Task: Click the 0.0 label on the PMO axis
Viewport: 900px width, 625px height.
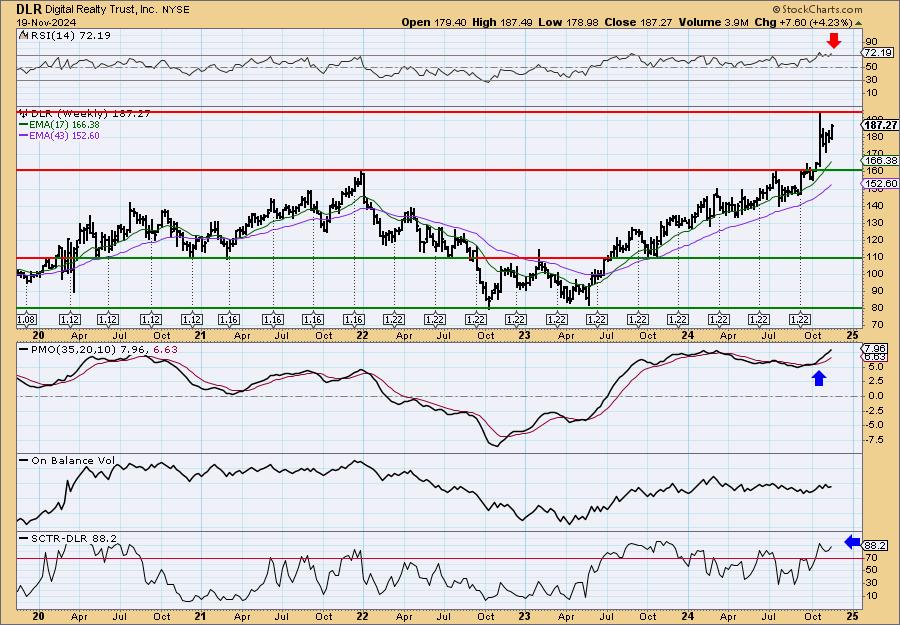Action: point(874,396)
